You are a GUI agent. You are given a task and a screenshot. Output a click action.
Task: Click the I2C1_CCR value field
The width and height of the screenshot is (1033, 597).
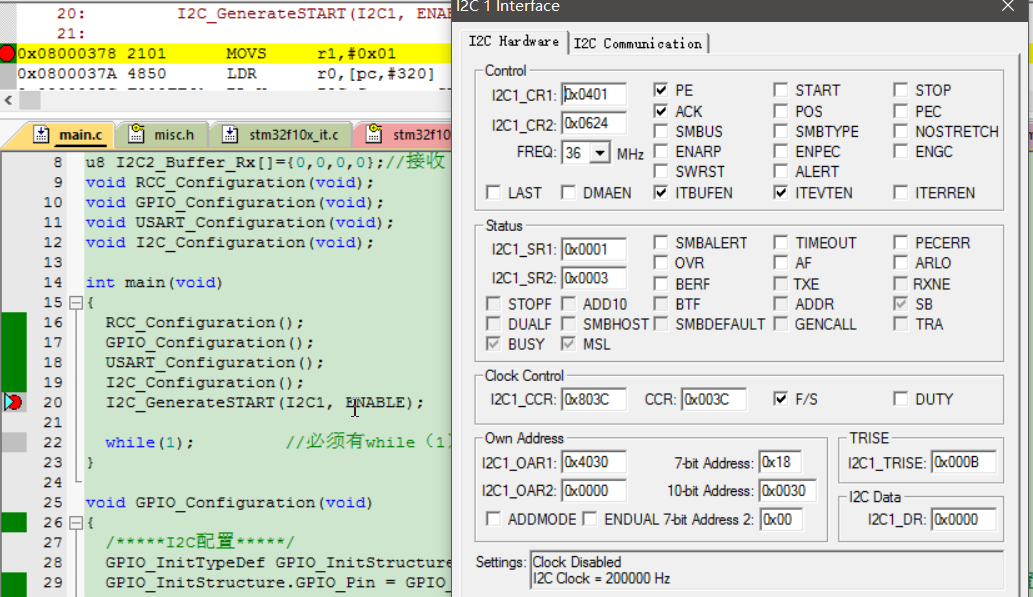pyautogui.click(x=594, y=399)
